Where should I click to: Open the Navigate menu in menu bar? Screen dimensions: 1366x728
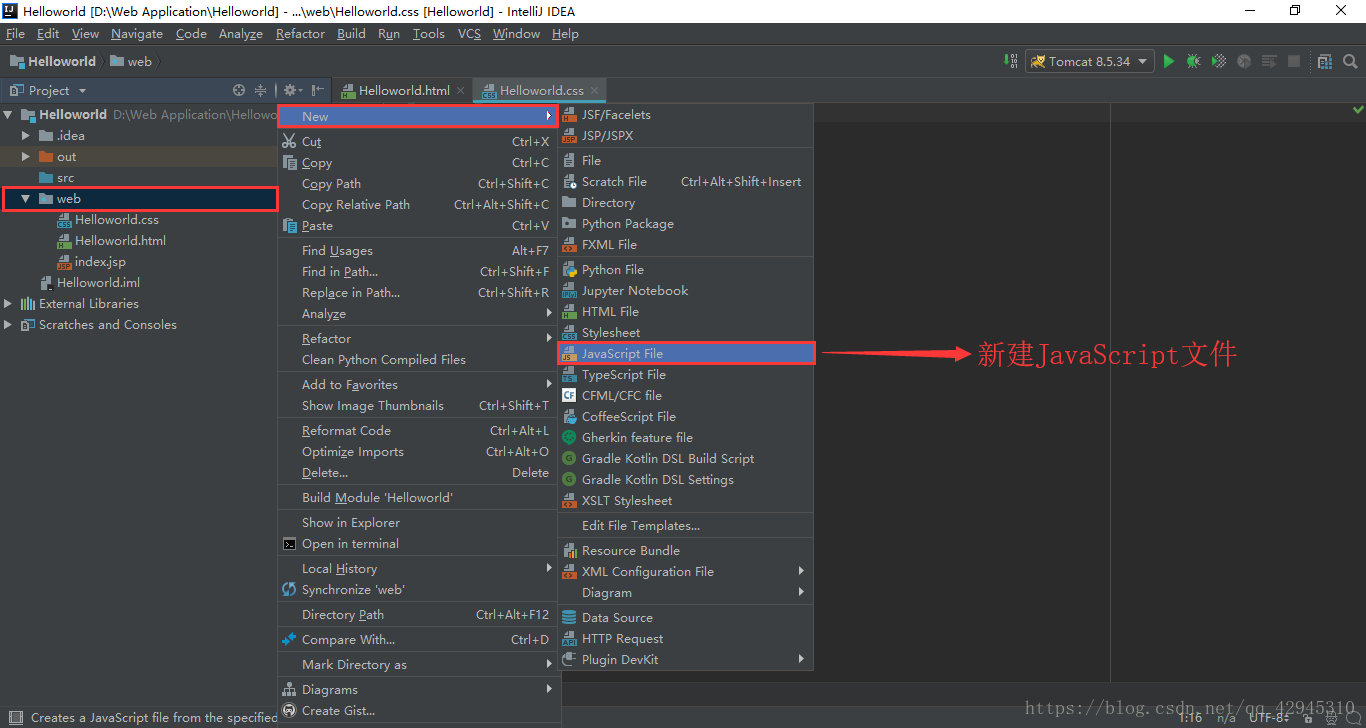point(137,34)
